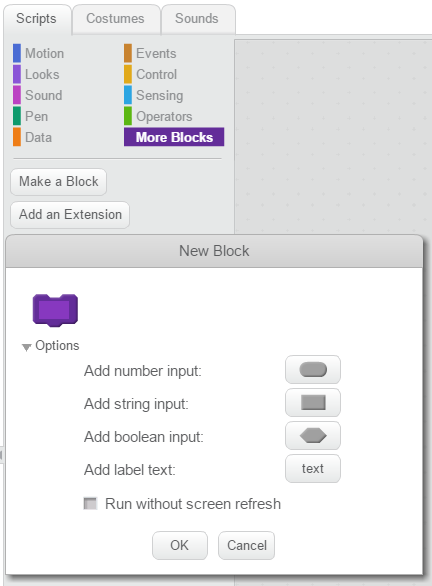The image size is (432, 586).
Task: Click the Add an Extension button
Action: coord(70,215)
